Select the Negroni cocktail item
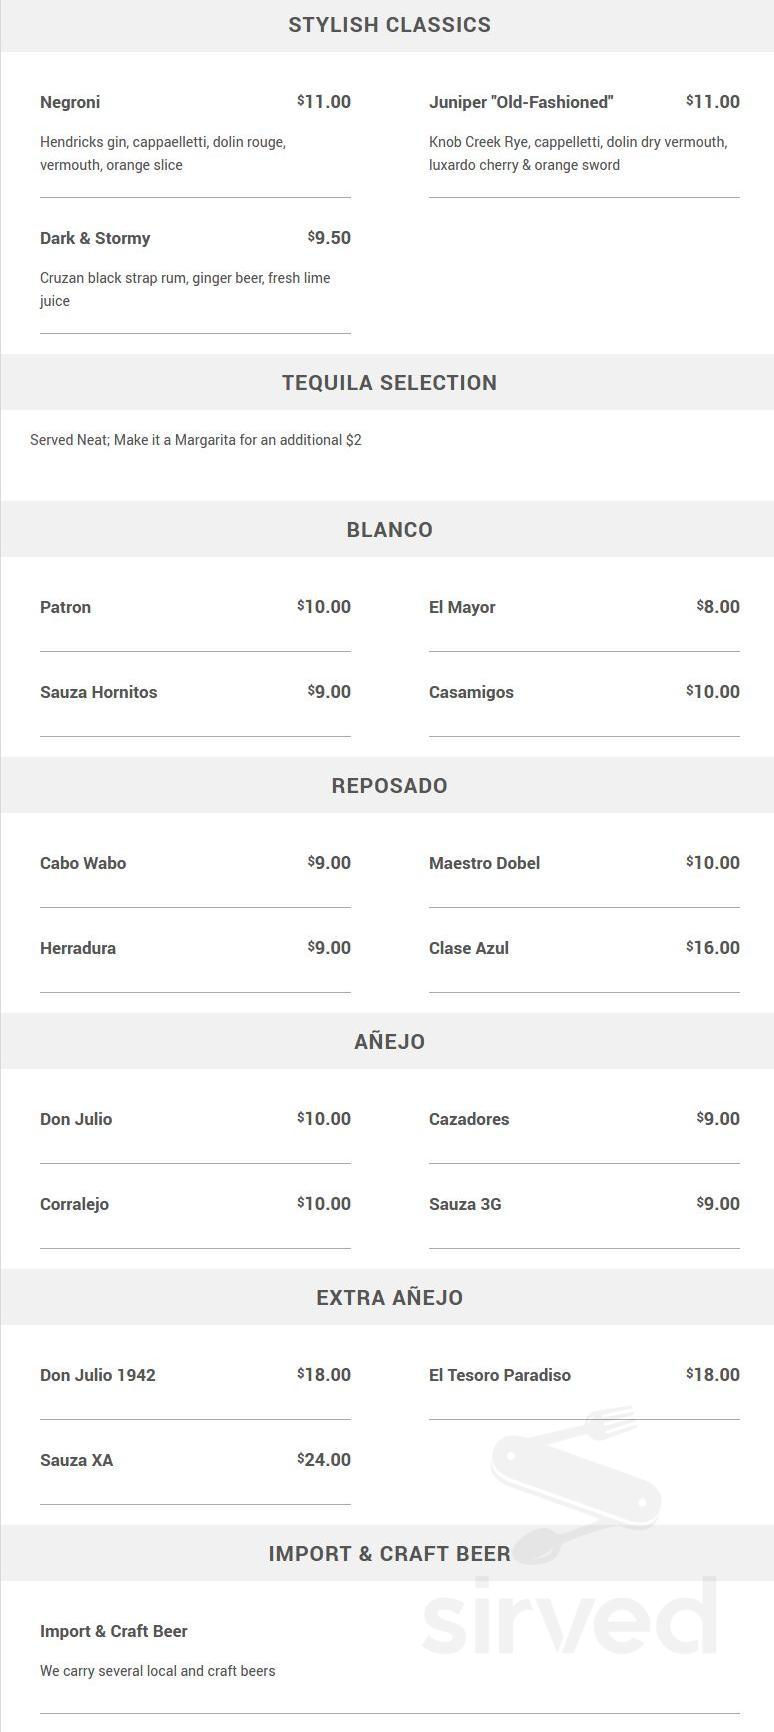Viewport: 774px width, 1732px height. click(x=70, y=102)
